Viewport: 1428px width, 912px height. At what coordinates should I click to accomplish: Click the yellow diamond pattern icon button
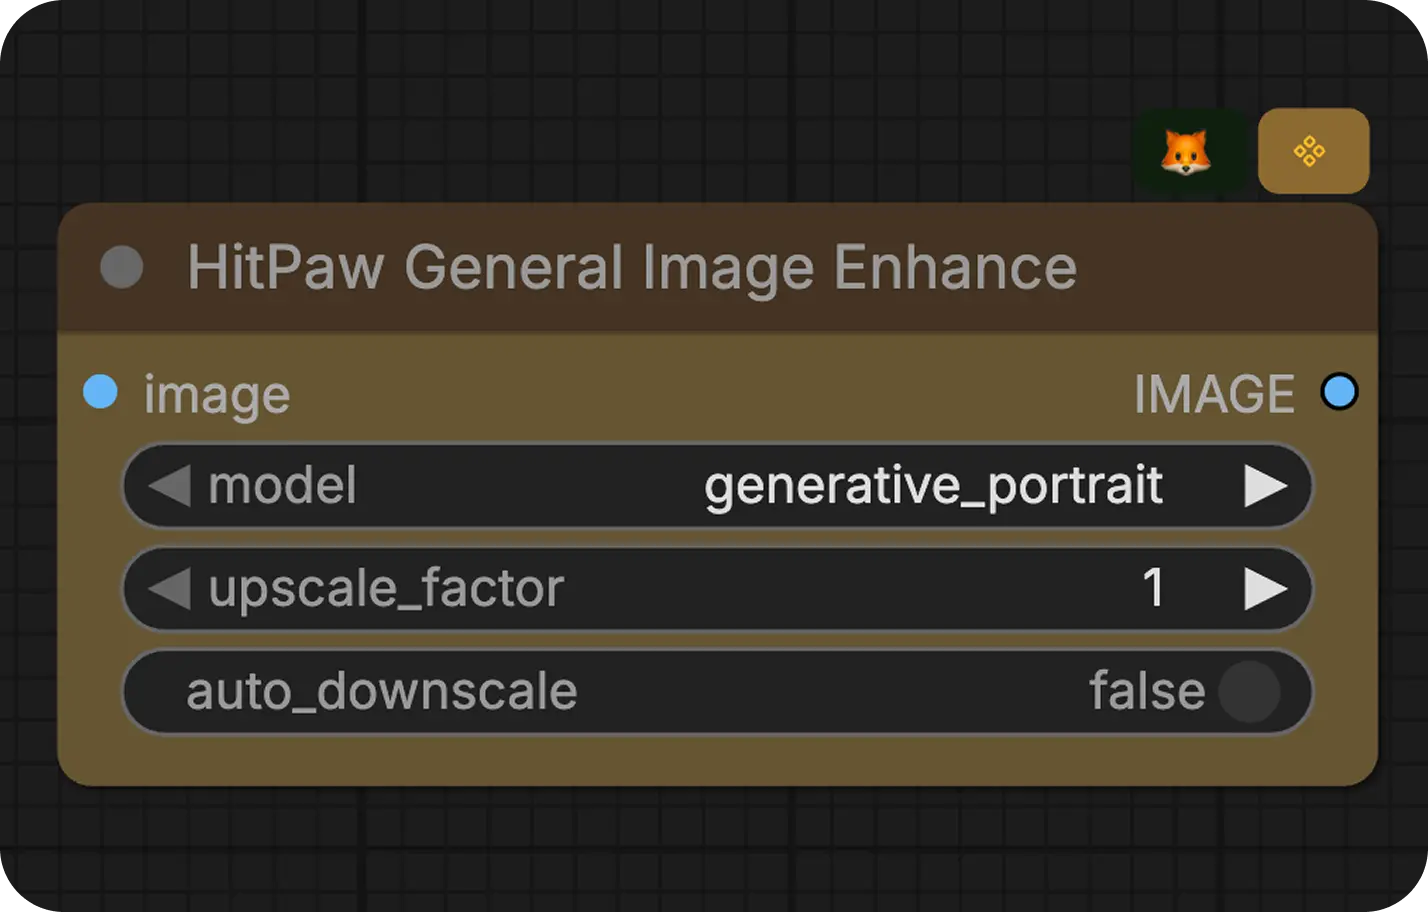1313,150
